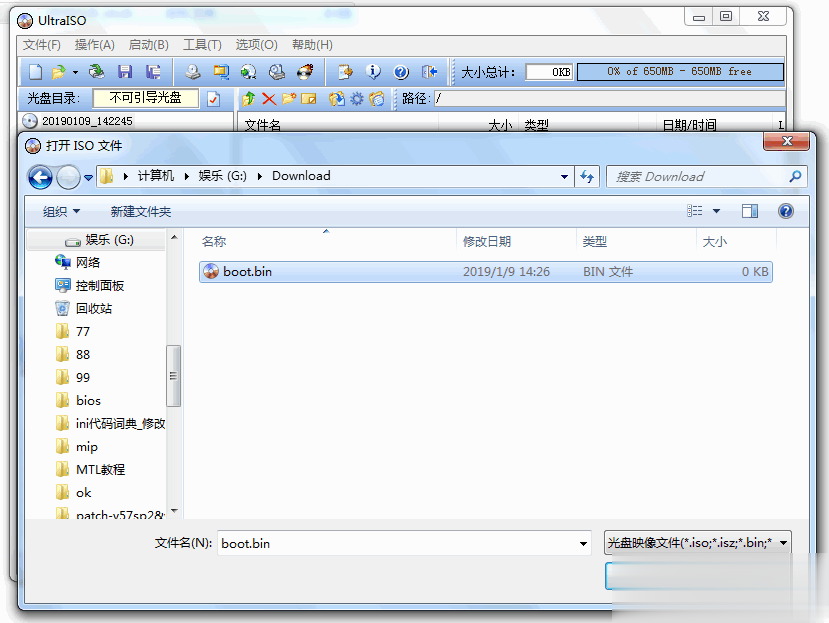829x623 pixels.
Task: Click the register/order notepad icon
Action: click(x=345, y=71)
